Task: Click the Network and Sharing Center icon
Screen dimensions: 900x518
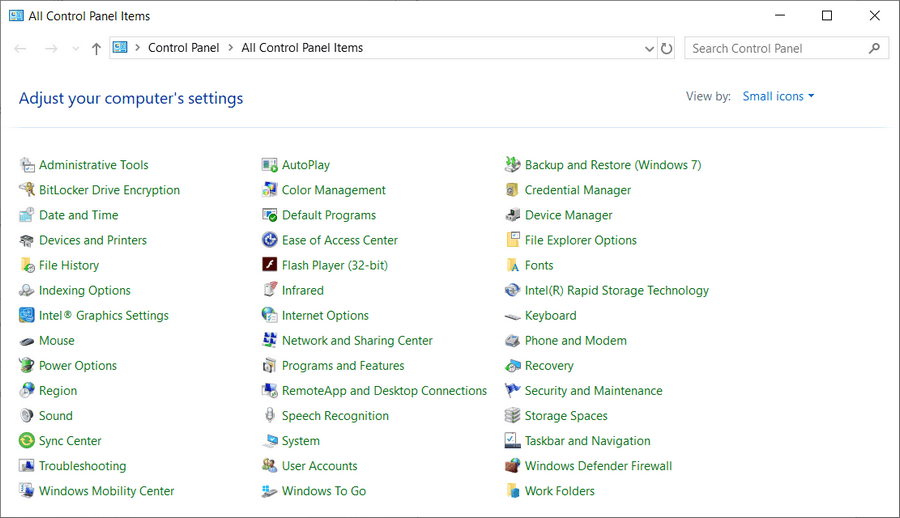Action: pos(270,341)
